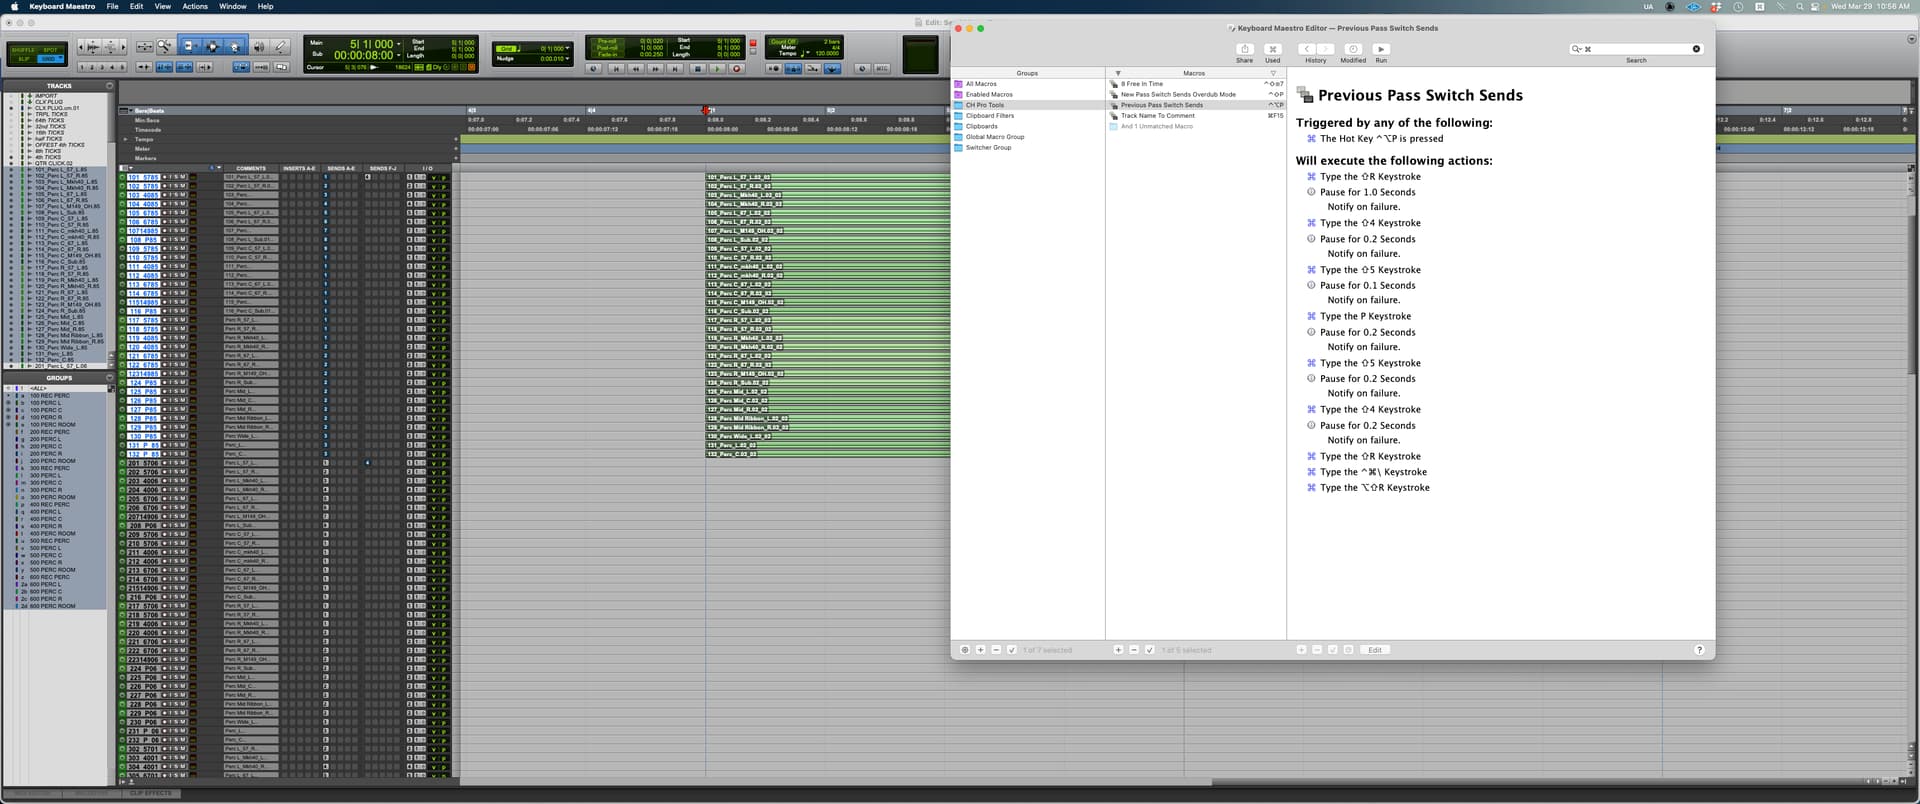This screenshot has height=804, width=1920.
Task: Select New Pass Switch Sends Overdub Mode macro
Action: 1196,94
